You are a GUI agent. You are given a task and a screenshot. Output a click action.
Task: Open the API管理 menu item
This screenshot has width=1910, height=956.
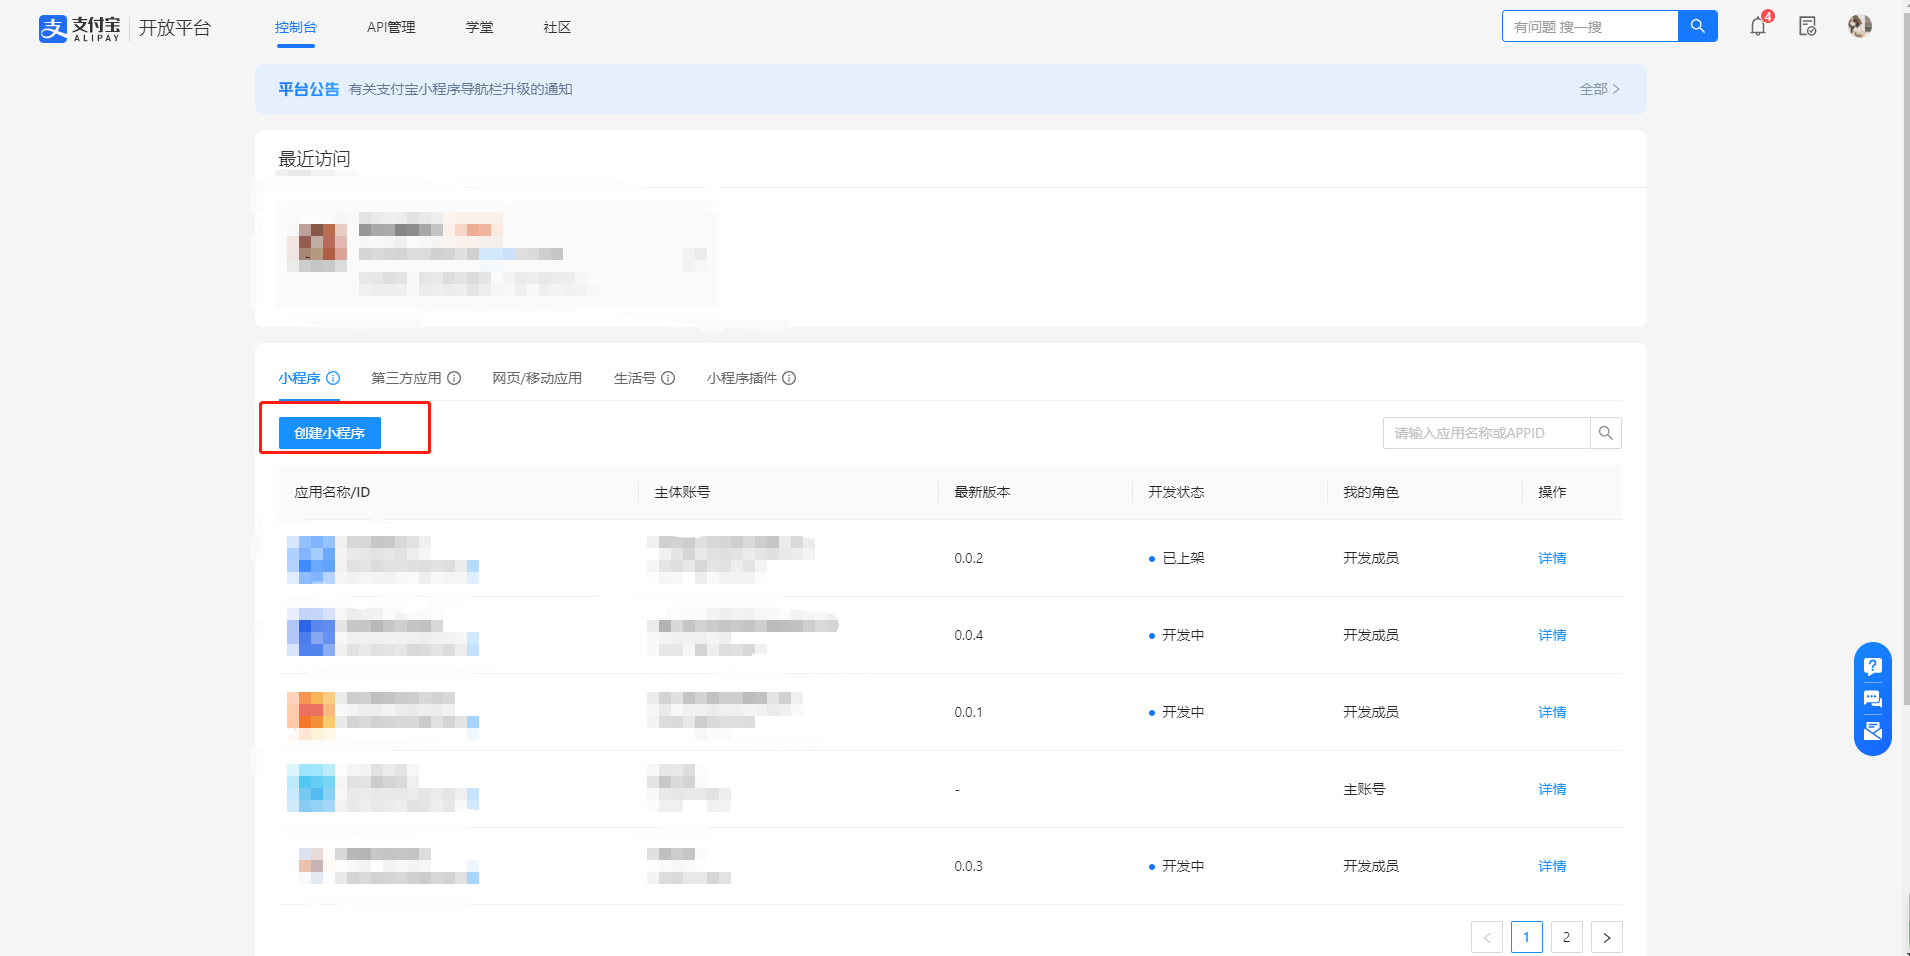391,27
